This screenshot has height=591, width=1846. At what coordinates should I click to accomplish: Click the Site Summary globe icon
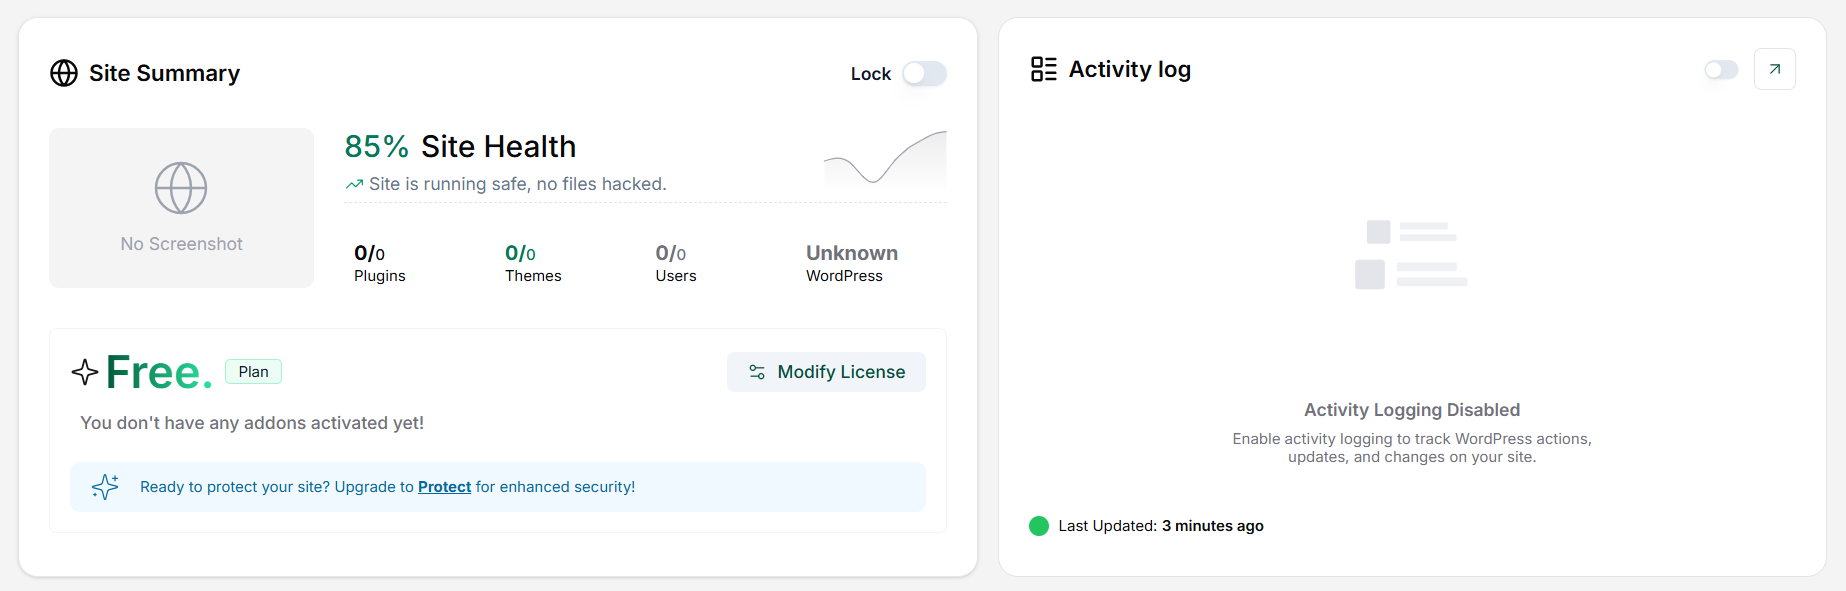tap(64, 73)
